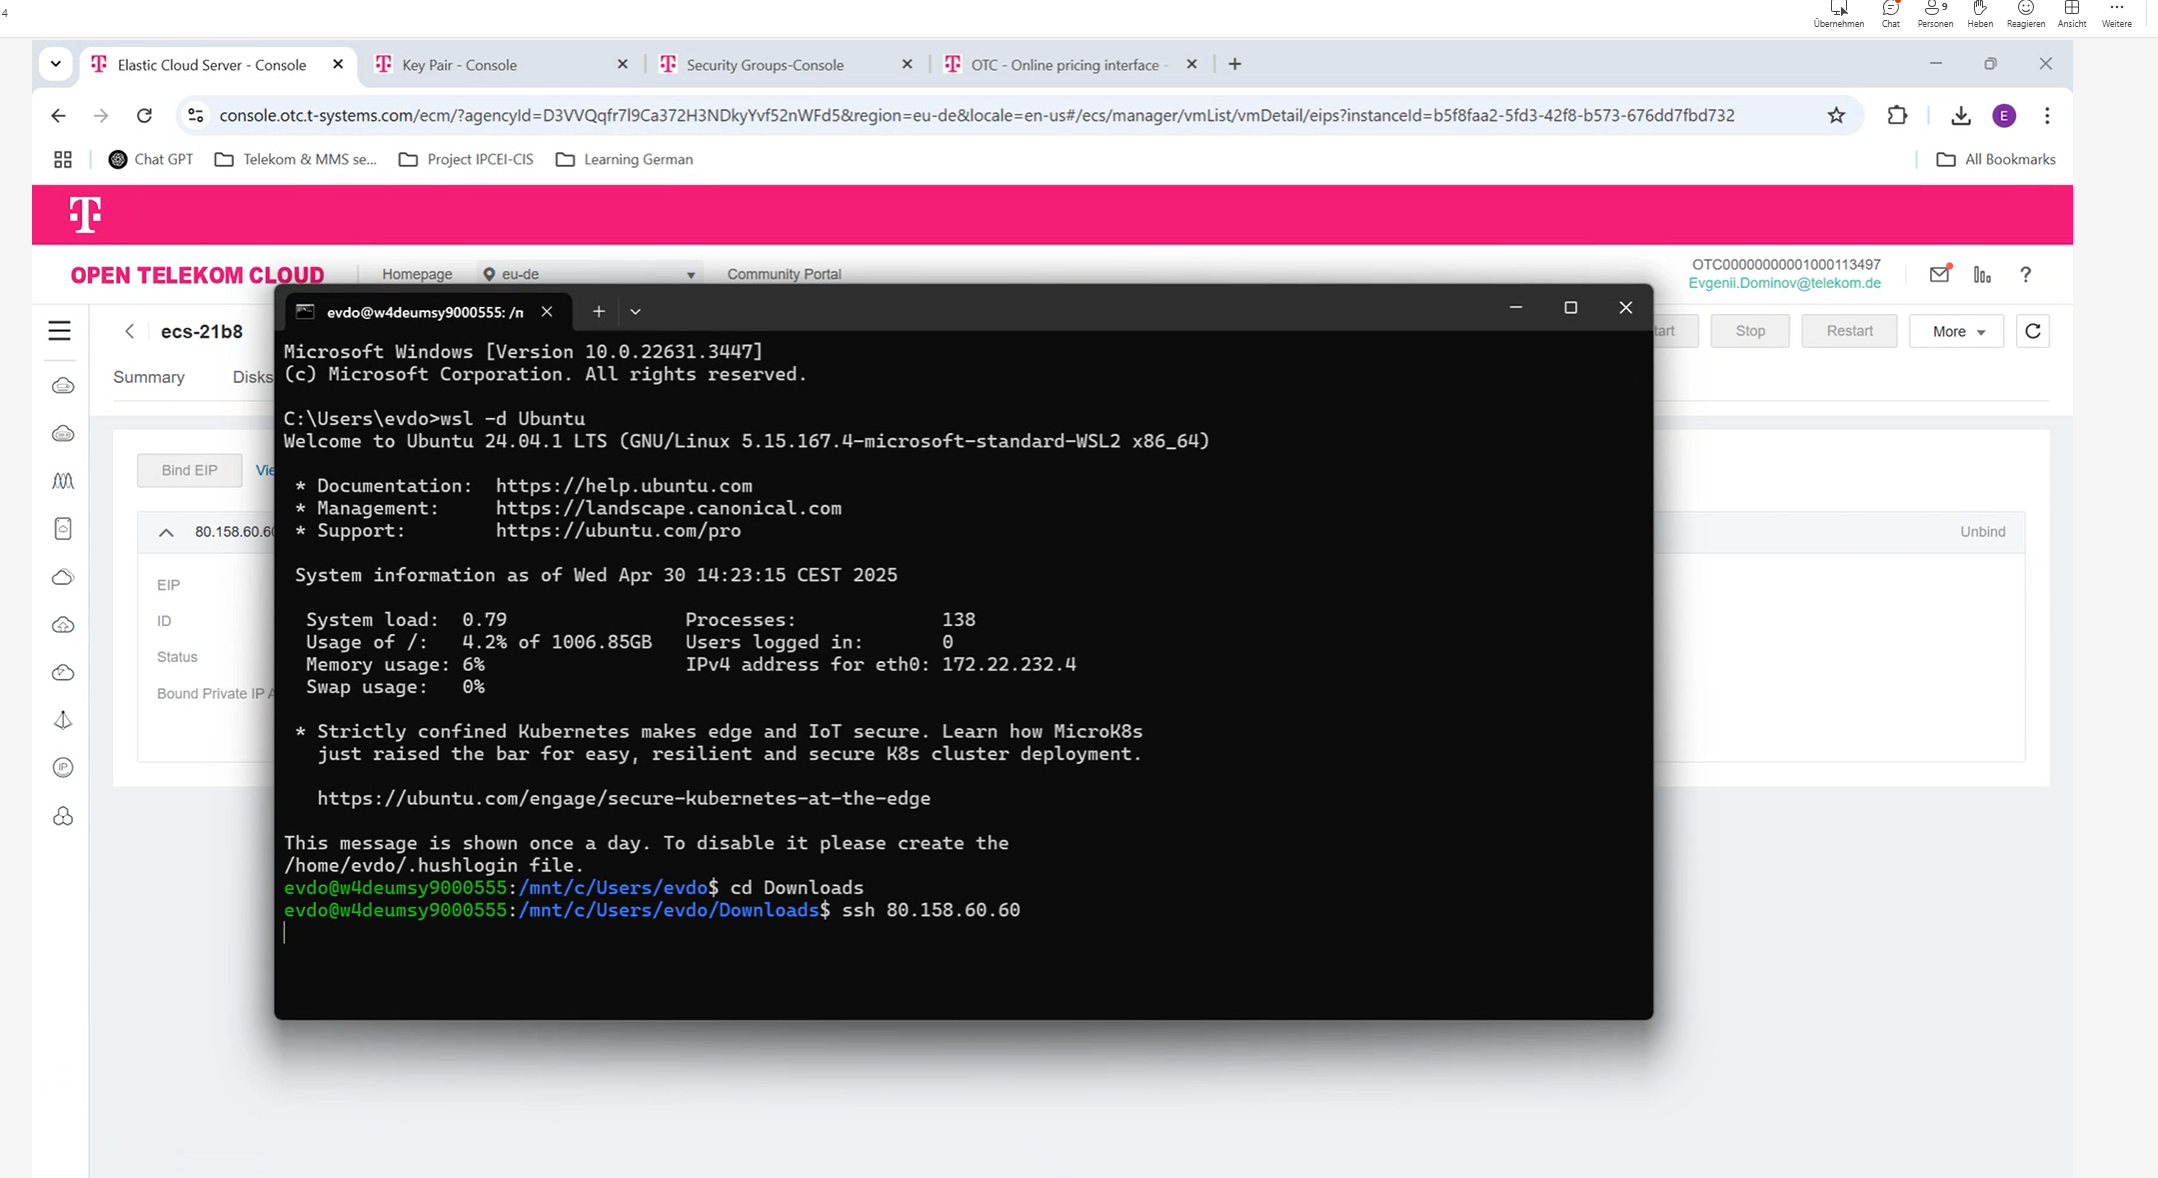This screenshot has width=2158, height=1178.
Task: Open the Chrome profile avatar E
Action: [2004, 116]
